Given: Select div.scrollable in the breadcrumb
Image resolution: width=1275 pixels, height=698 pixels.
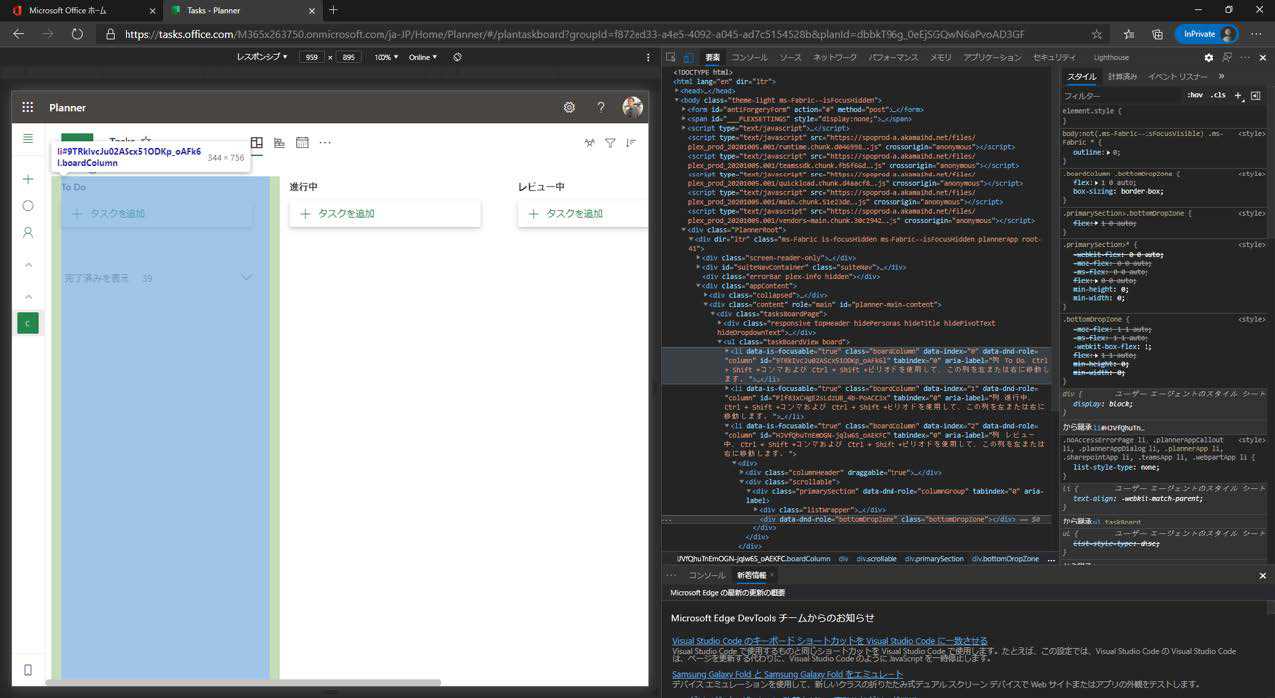Looking at the screenshot, I should [876, 559].
